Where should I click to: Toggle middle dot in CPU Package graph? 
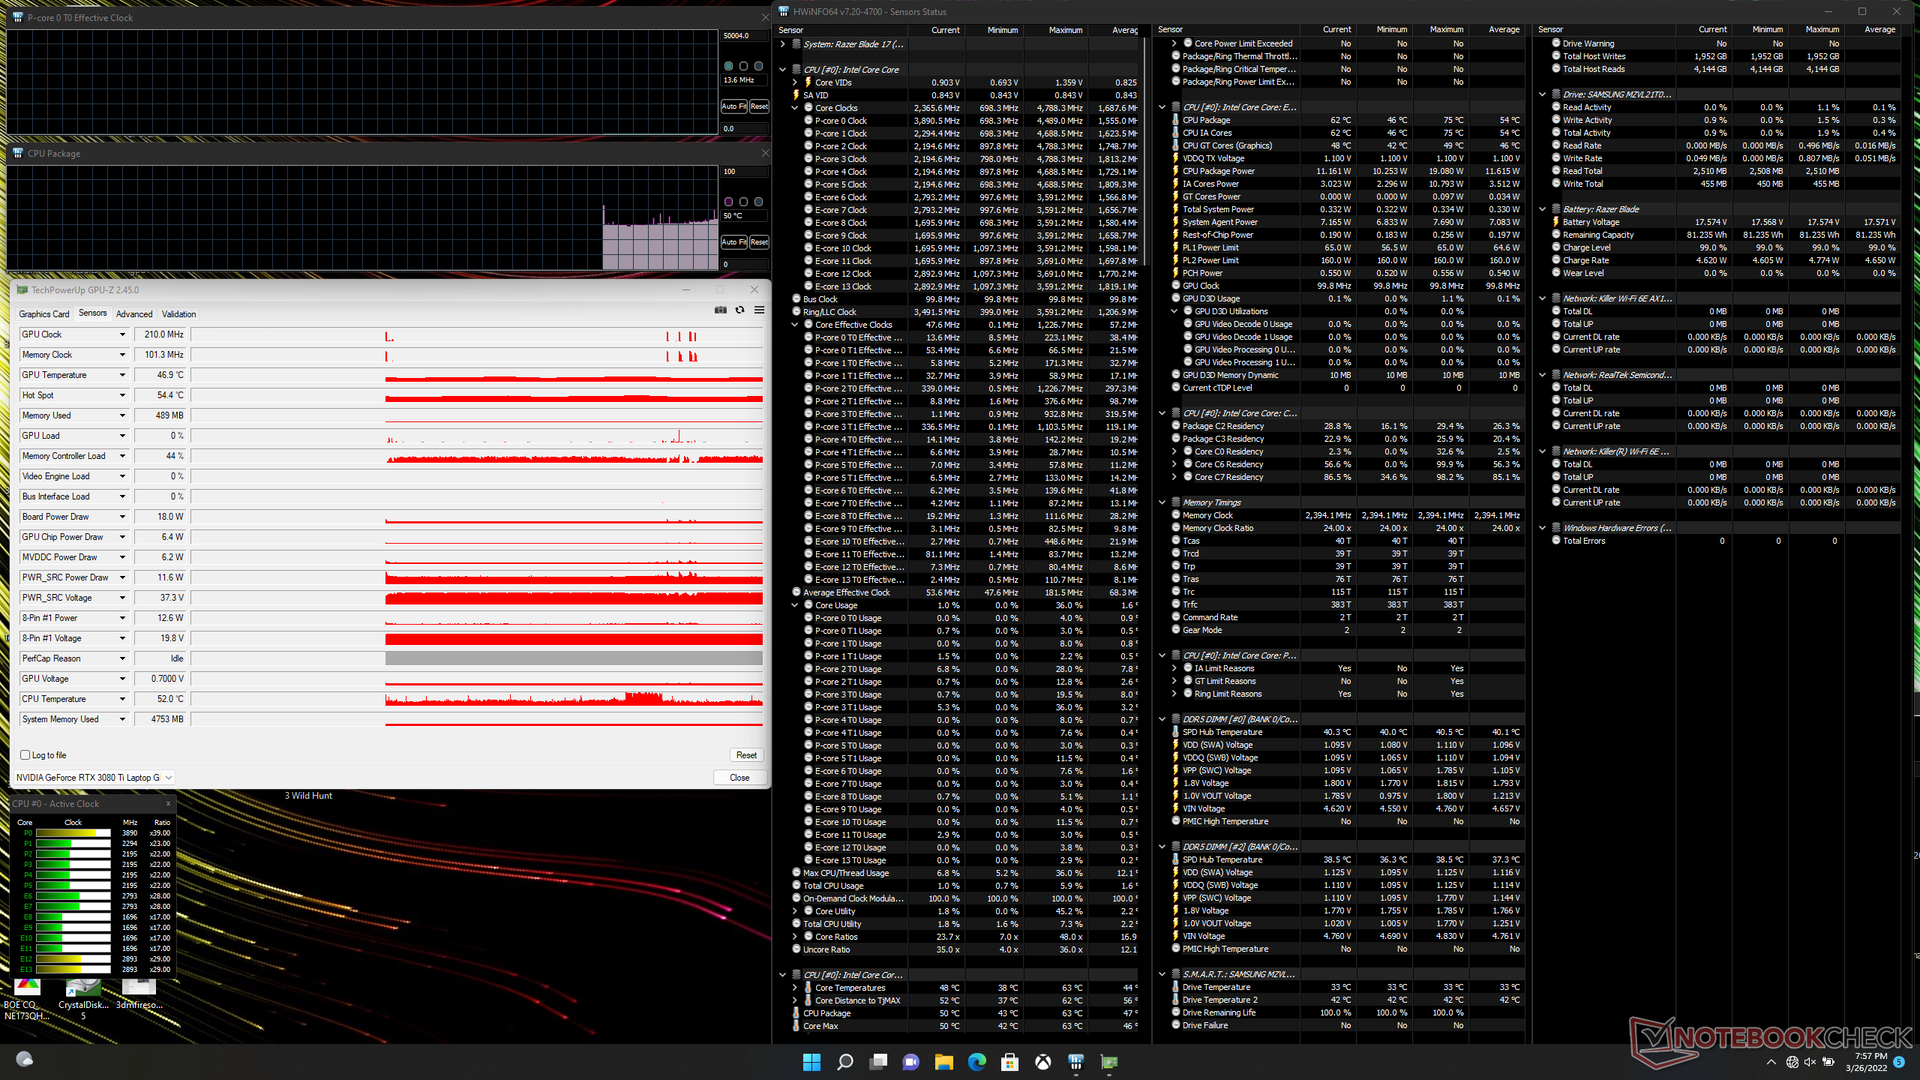(743, 201)
